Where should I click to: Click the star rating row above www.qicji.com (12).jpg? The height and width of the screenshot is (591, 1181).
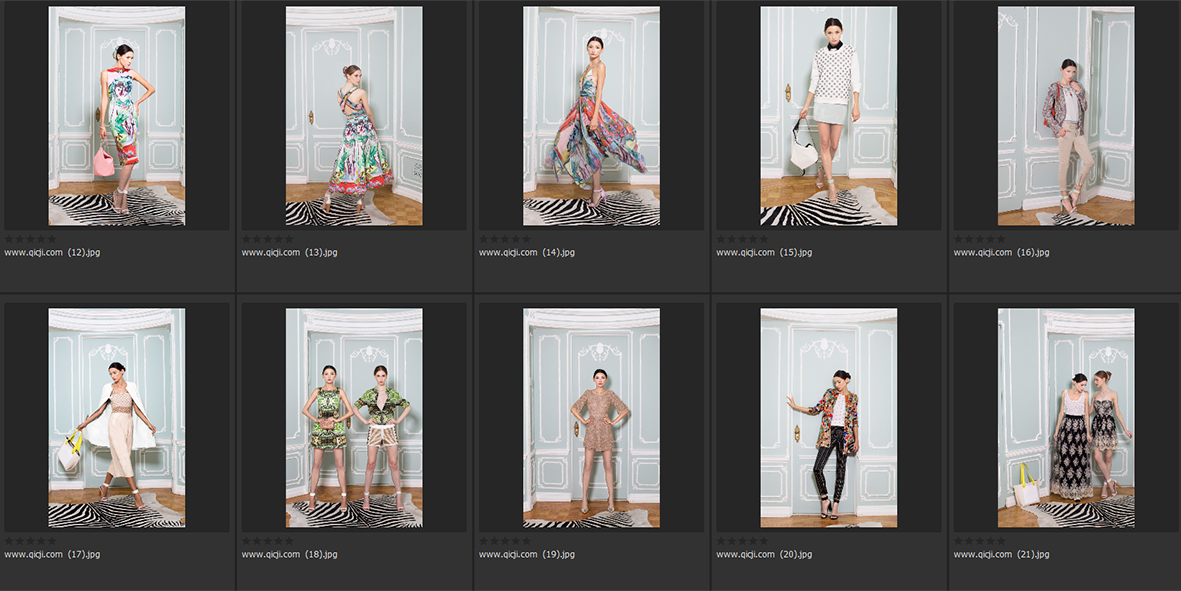[x=30, y=239]
